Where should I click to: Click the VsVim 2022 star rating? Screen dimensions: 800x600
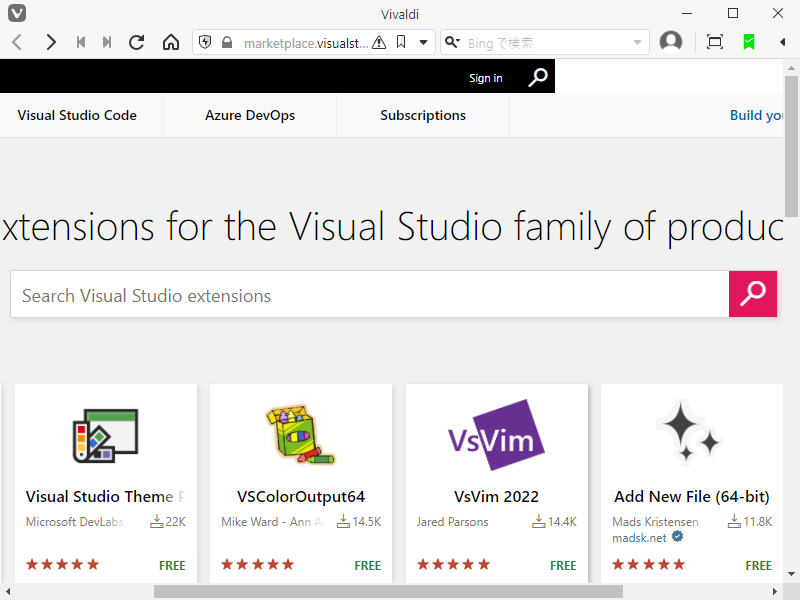tap(454, 564)
